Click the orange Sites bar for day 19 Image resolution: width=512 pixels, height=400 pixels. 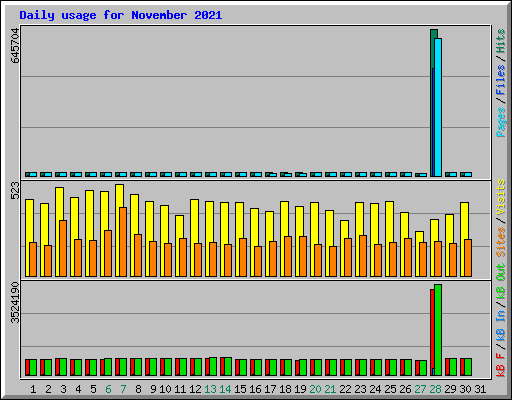coord(303,256)
